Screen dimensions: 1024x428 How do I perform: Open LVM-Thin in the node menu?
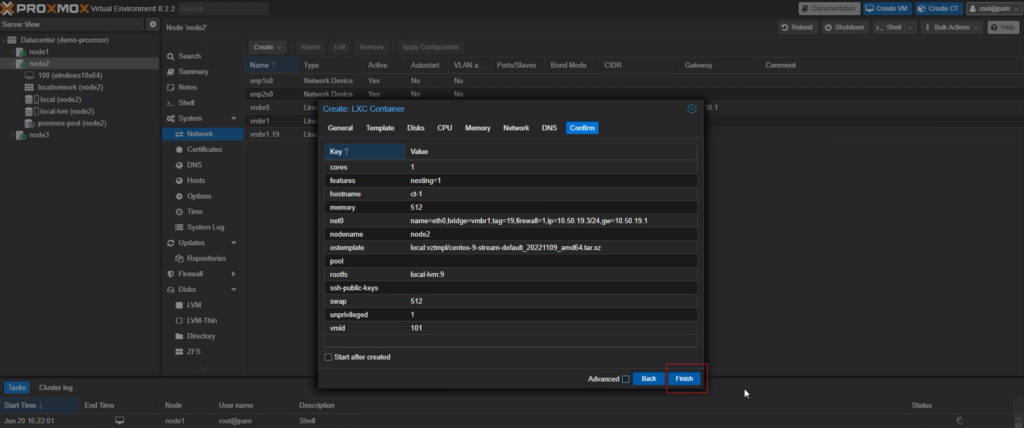click(203, 321)
